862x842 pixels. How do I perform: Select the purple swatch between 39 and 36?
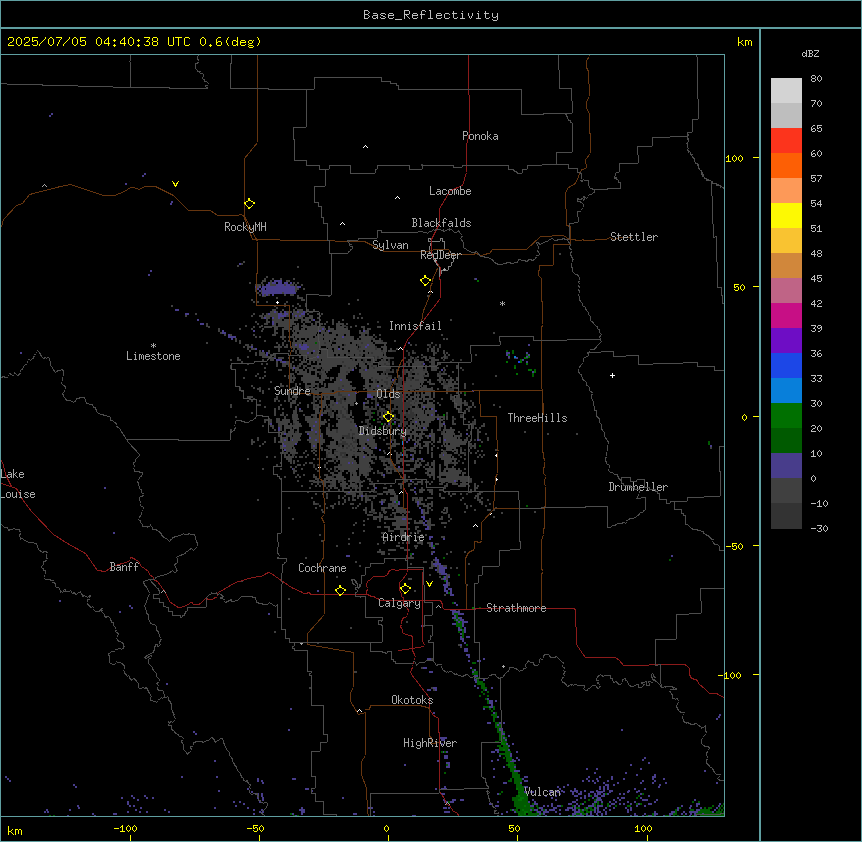click(786, 341)
